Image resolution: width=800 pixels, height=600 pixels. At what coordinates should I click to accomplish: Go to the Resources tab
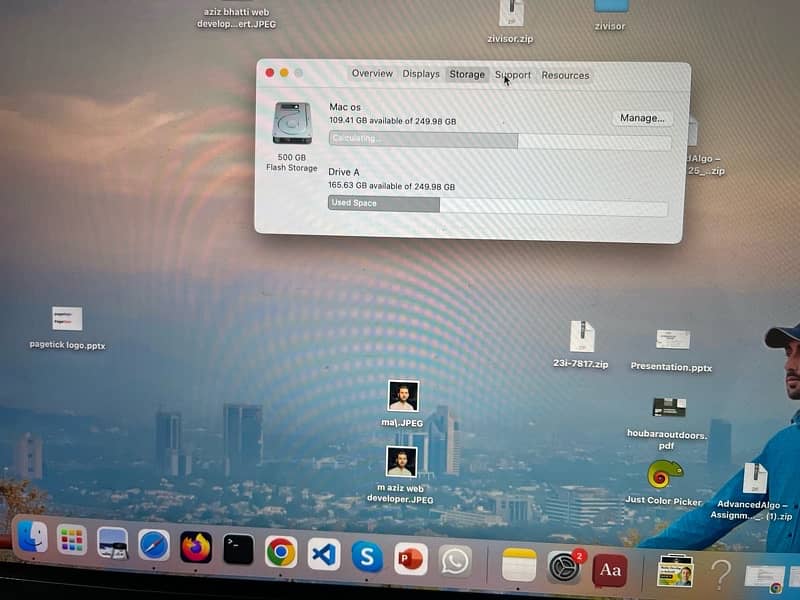click(565, 75)
